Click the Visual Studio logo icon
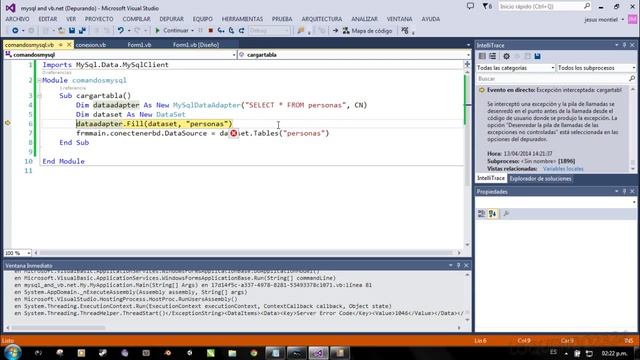This screenshot has width=640, height=360. coord(11,8)
